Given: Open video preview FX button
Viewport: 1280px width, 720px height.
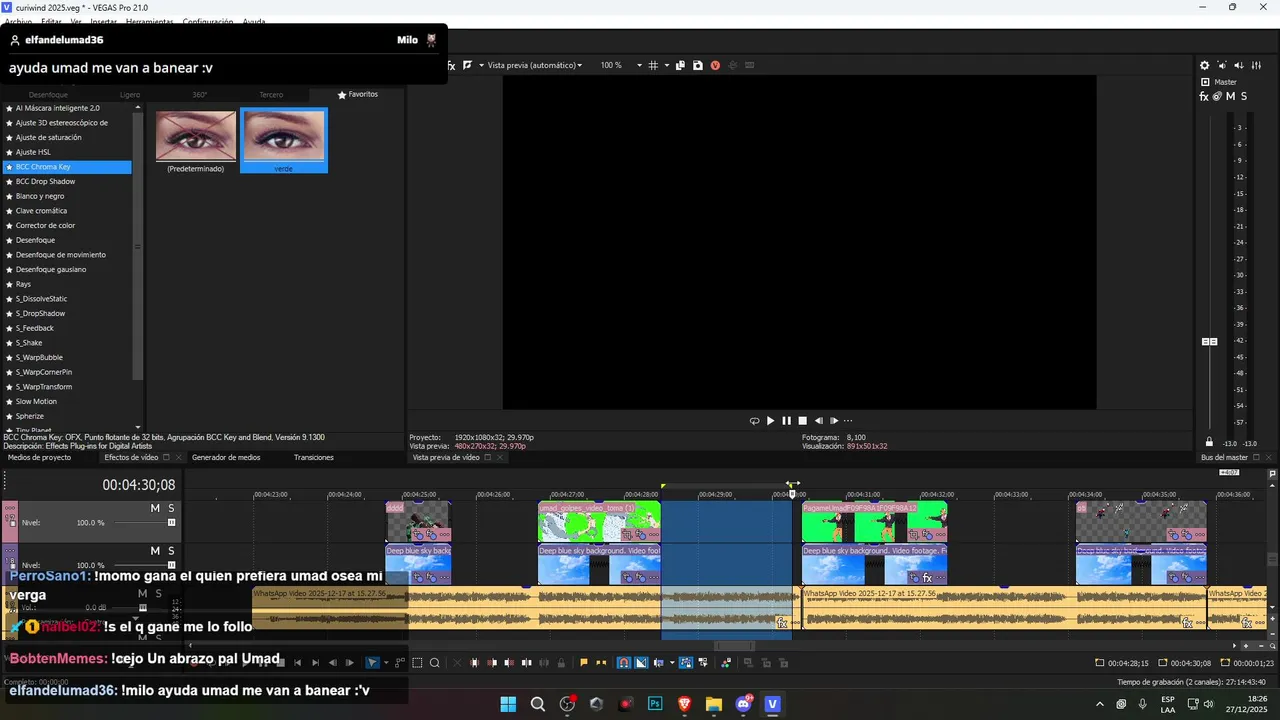Looking at the screenshot, I should click(451, 65).
